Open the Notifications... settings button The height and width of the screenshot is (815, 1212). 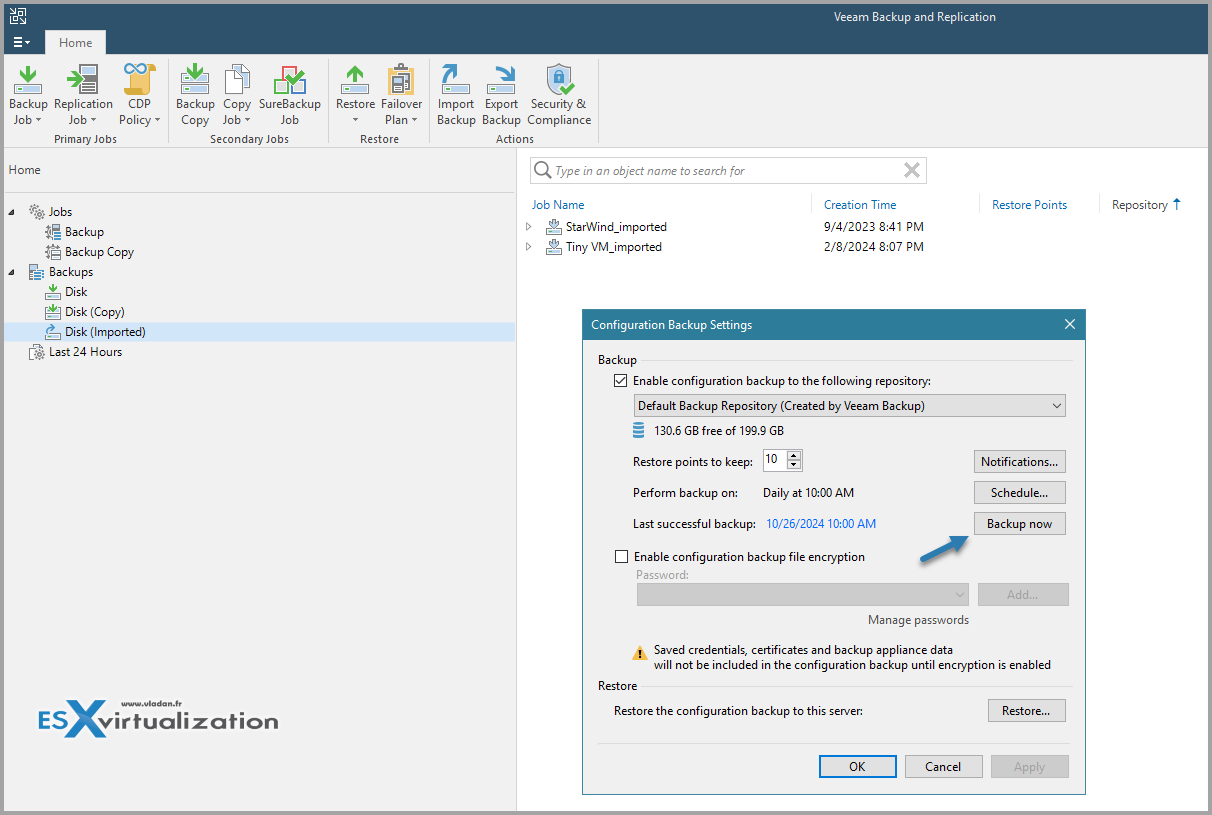[x=1019, y=462]
